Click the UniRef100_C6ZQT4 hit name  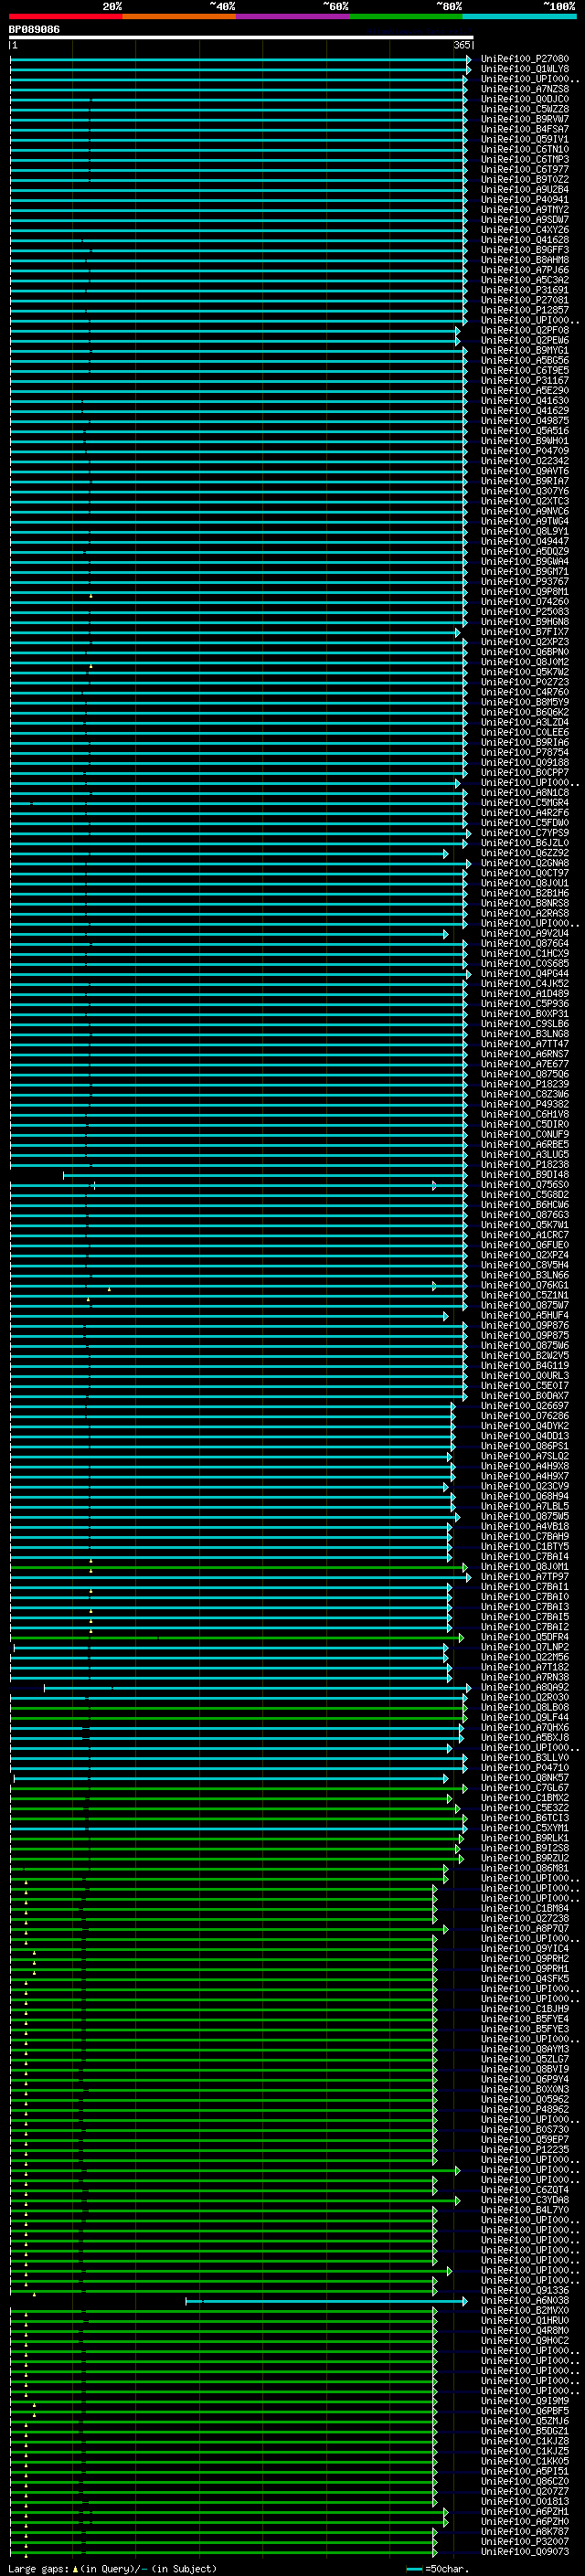pos(525,2191)
